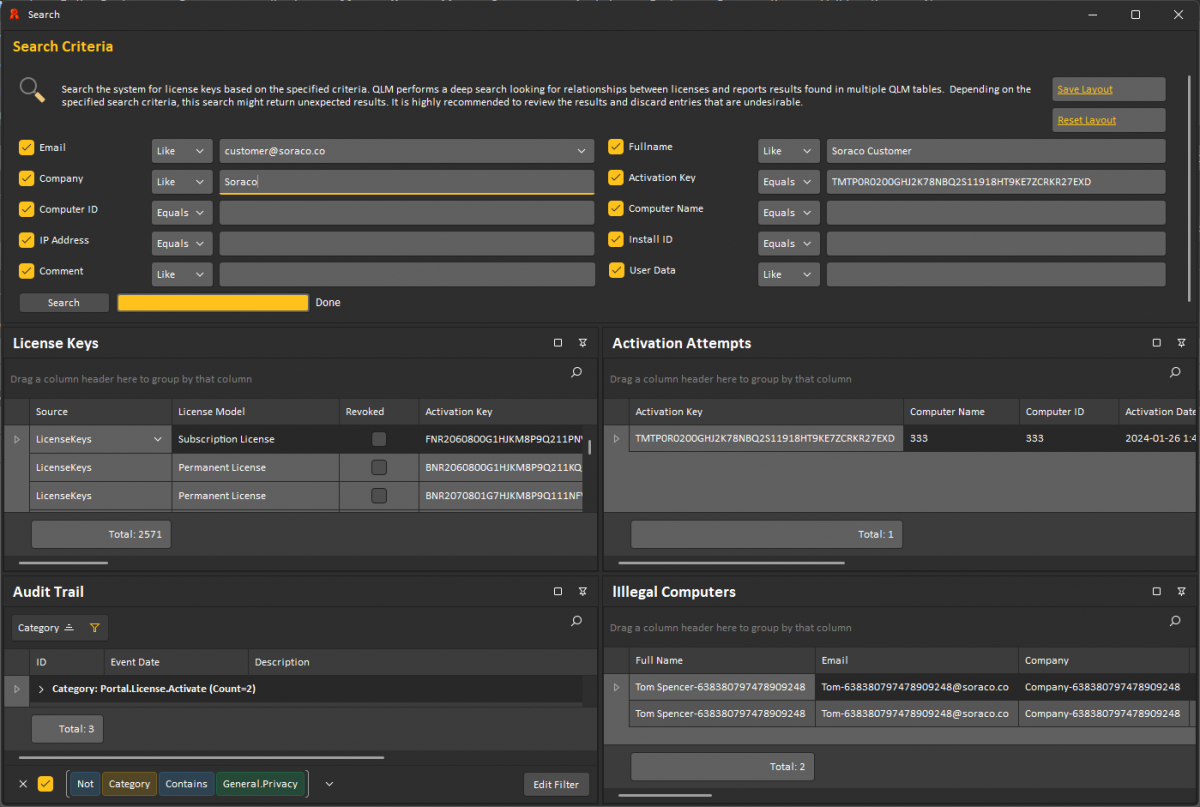Open search in the Illegal Computers grid
The image size is (1200, 807).
(1175, 621)
